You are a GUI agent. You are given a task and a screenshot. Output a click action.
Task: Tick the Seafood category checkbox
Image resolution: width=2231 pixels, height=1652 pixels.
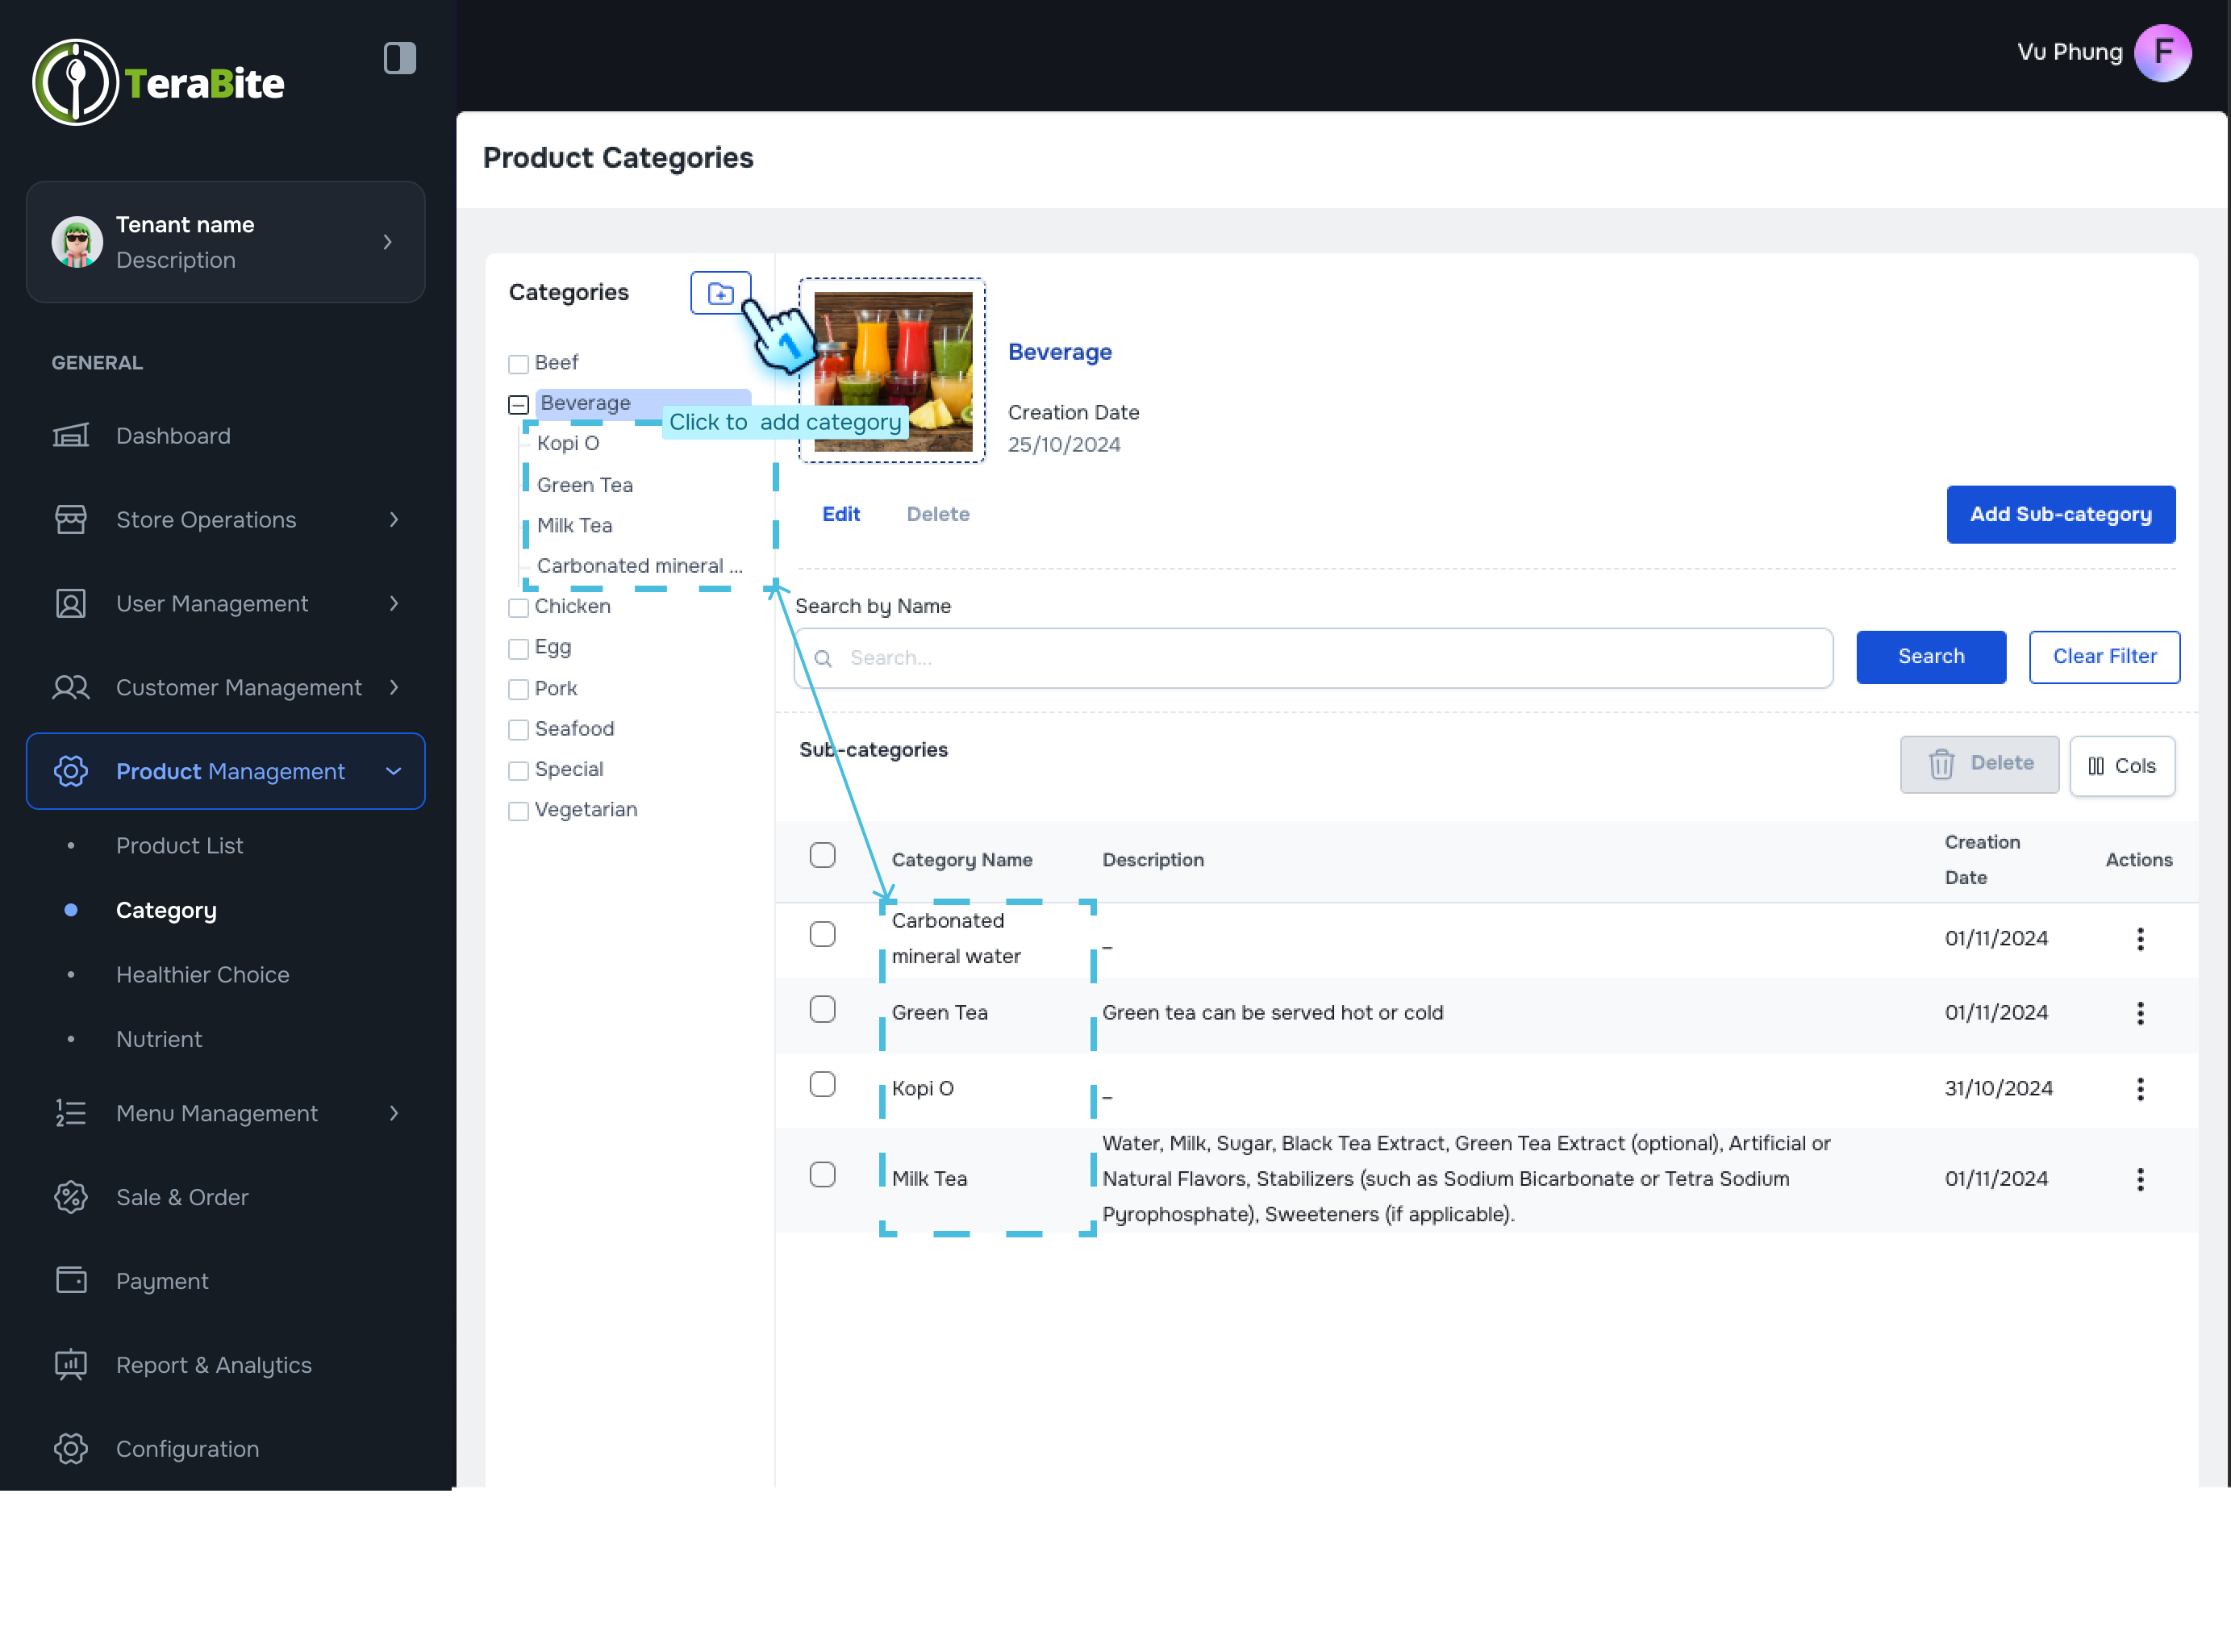coord(518,730)
